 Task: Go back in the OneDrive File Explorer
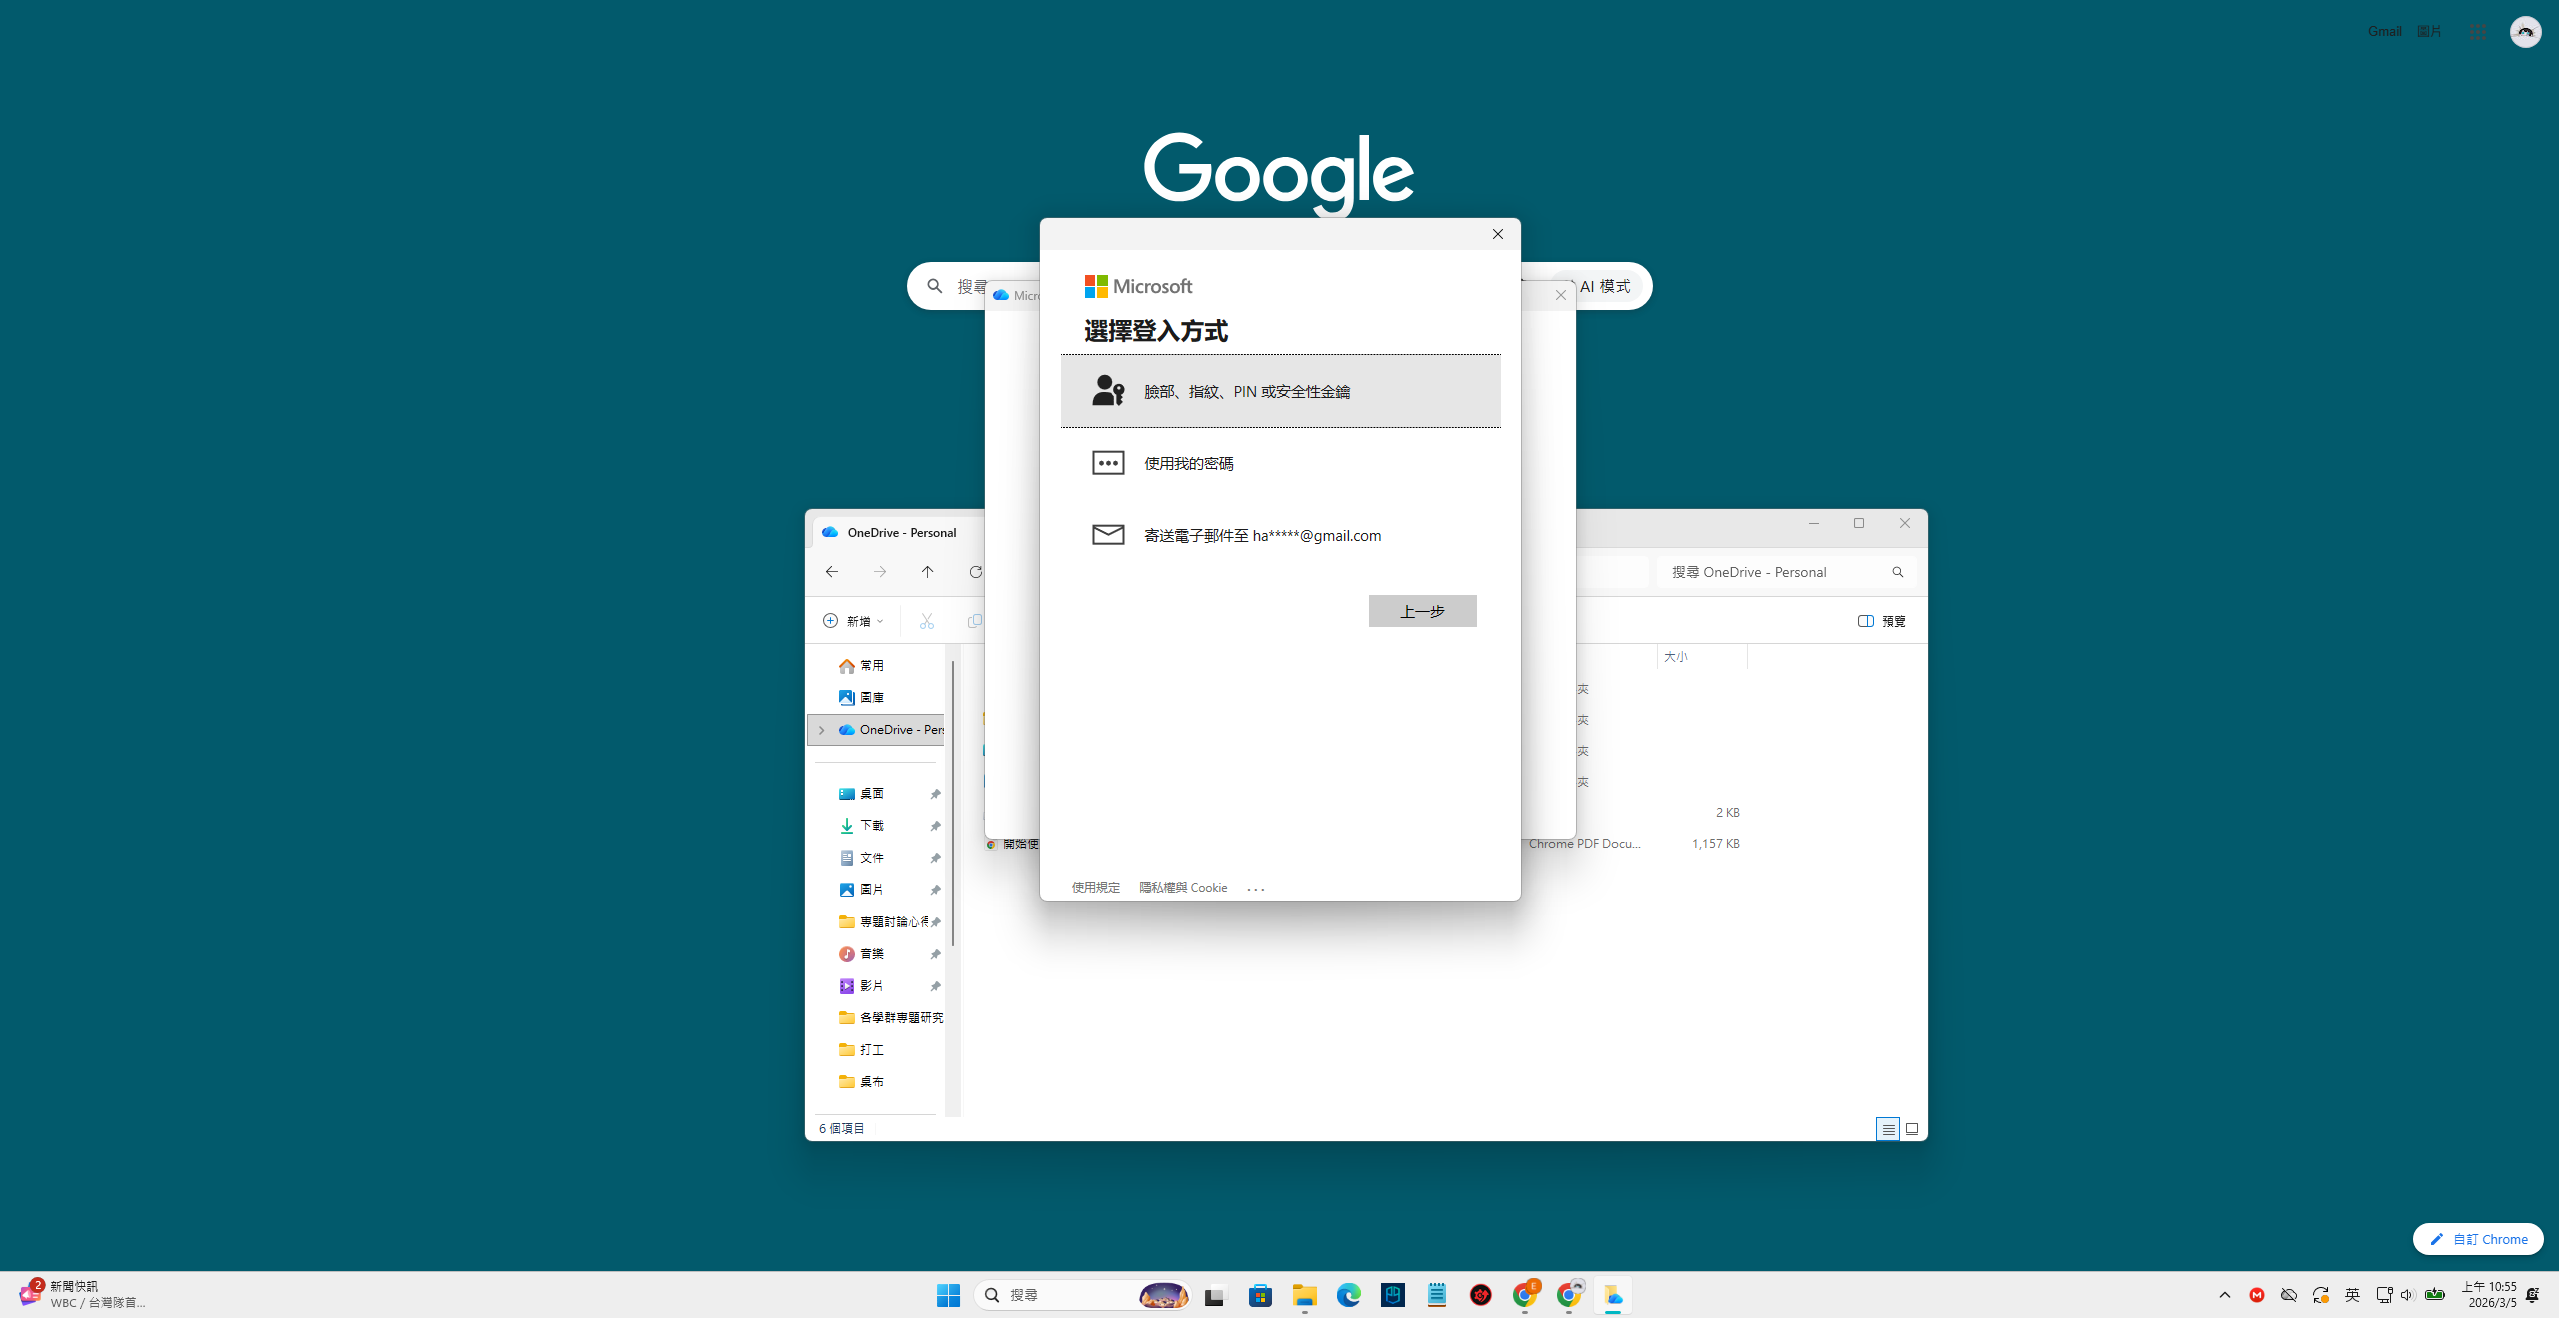pos(832,572)
